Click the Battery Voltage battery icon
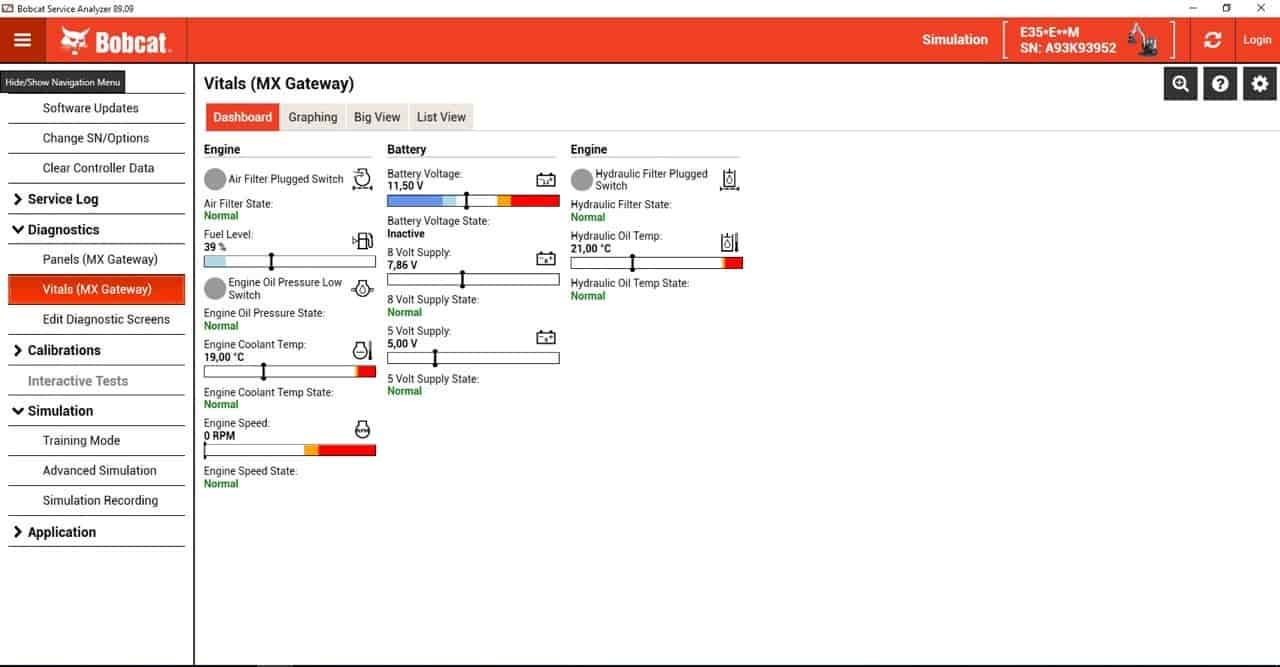1280x667 pixels. point(546,180)
